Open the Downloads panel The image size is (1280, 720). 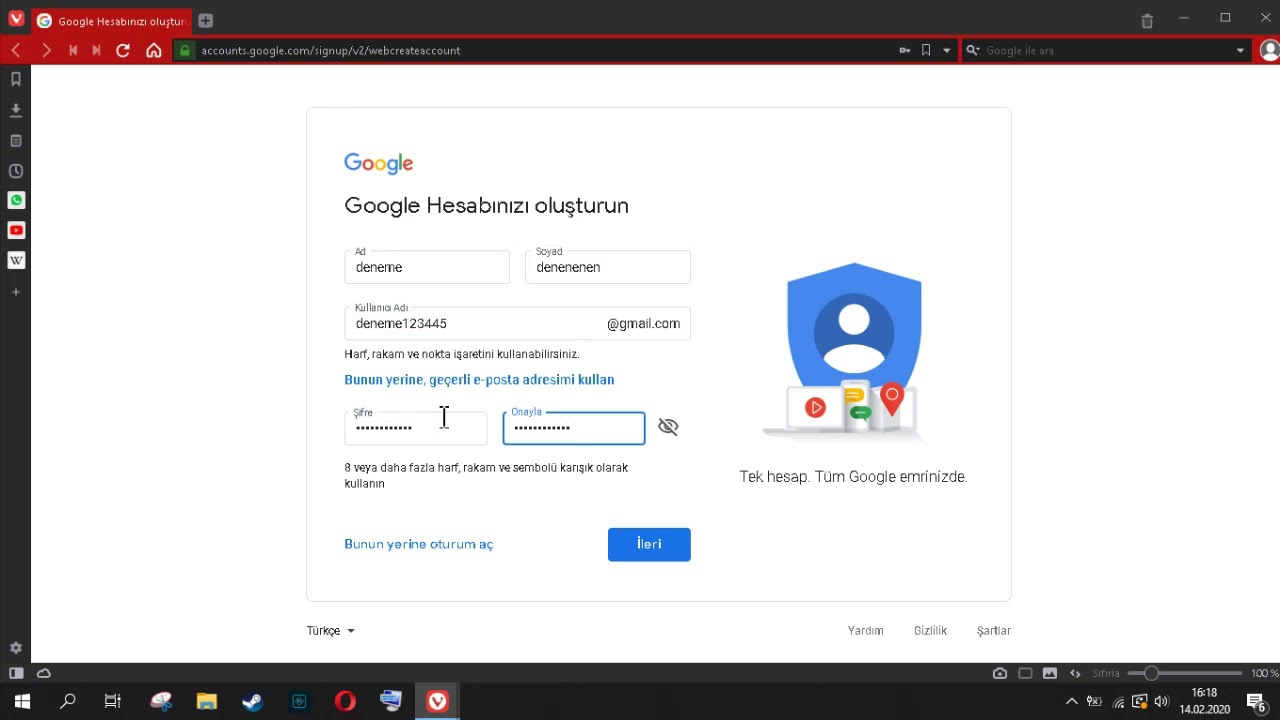(16, 110)
